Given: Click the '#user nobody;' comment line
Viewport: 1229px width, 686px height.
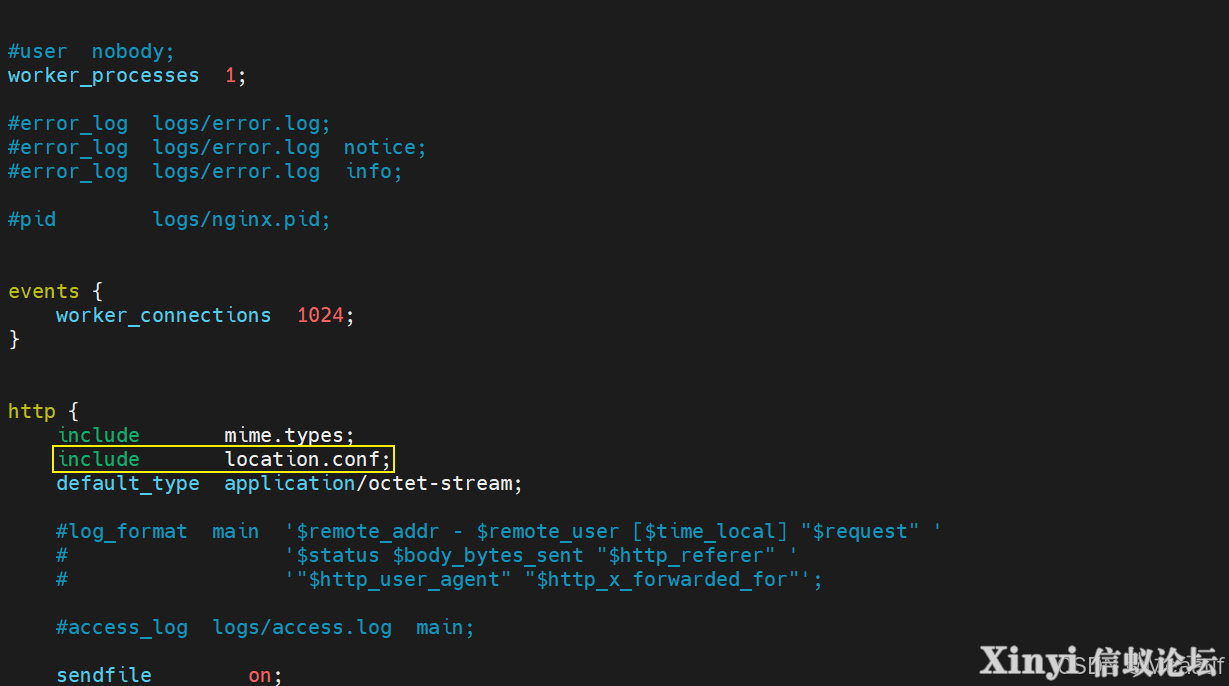Looking at the screenshot, I should [x=91, y=51].
